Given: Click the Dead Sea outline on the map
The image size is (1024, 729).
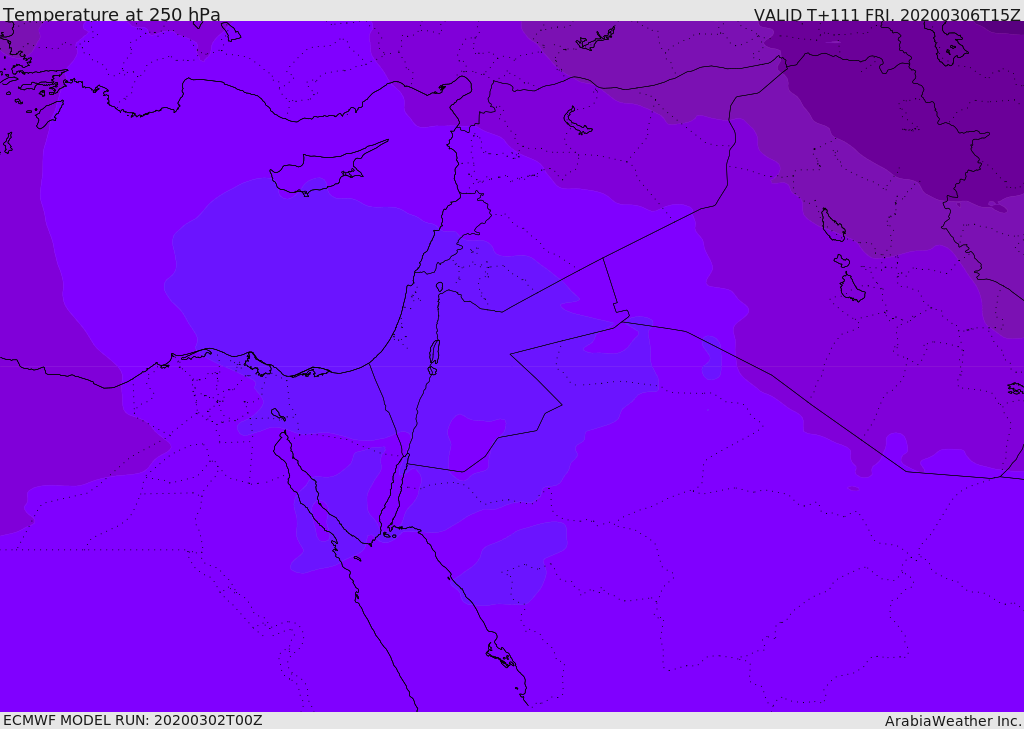Looking at the screenshot, I should click(x=434, y=356).
